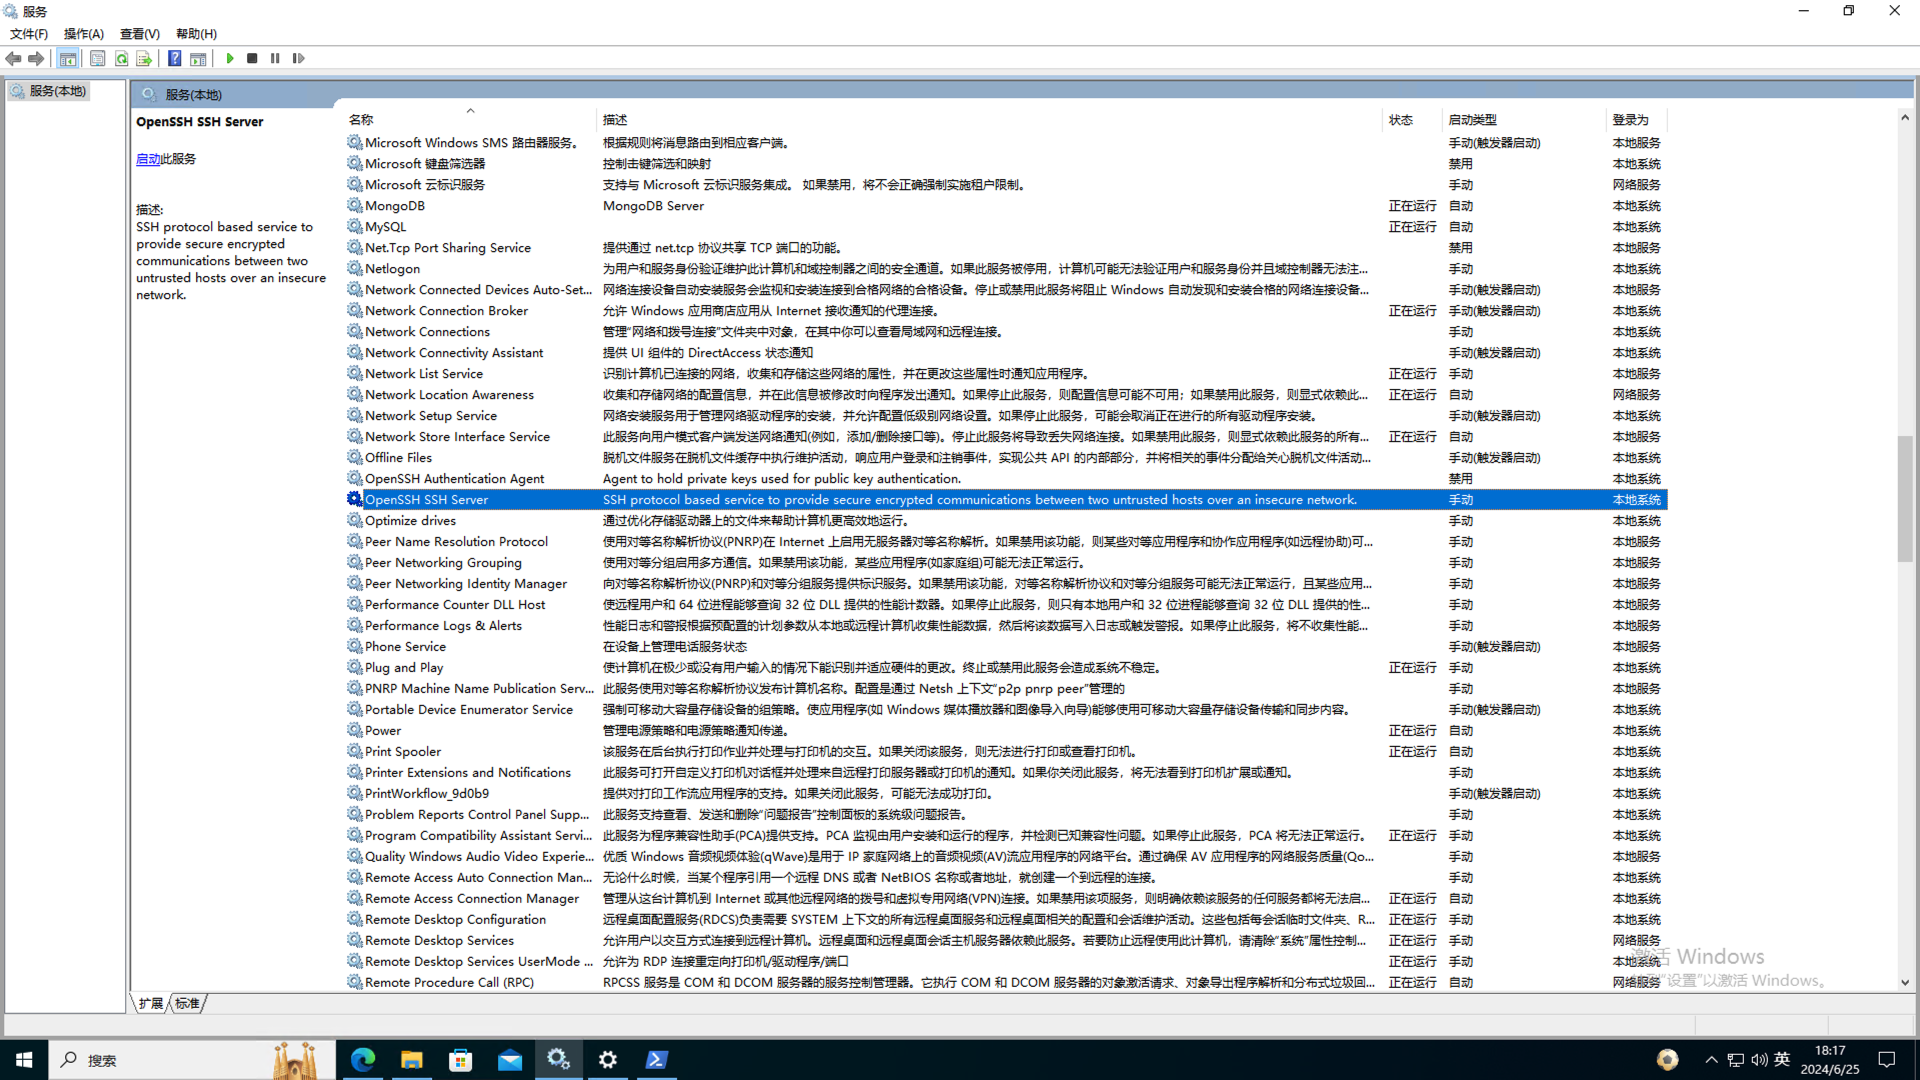This screenshot has height=1080, width=1920.
Task: Refresh the services list via toolbar icon
Action: pyautogui.click(x=121, y=59)
